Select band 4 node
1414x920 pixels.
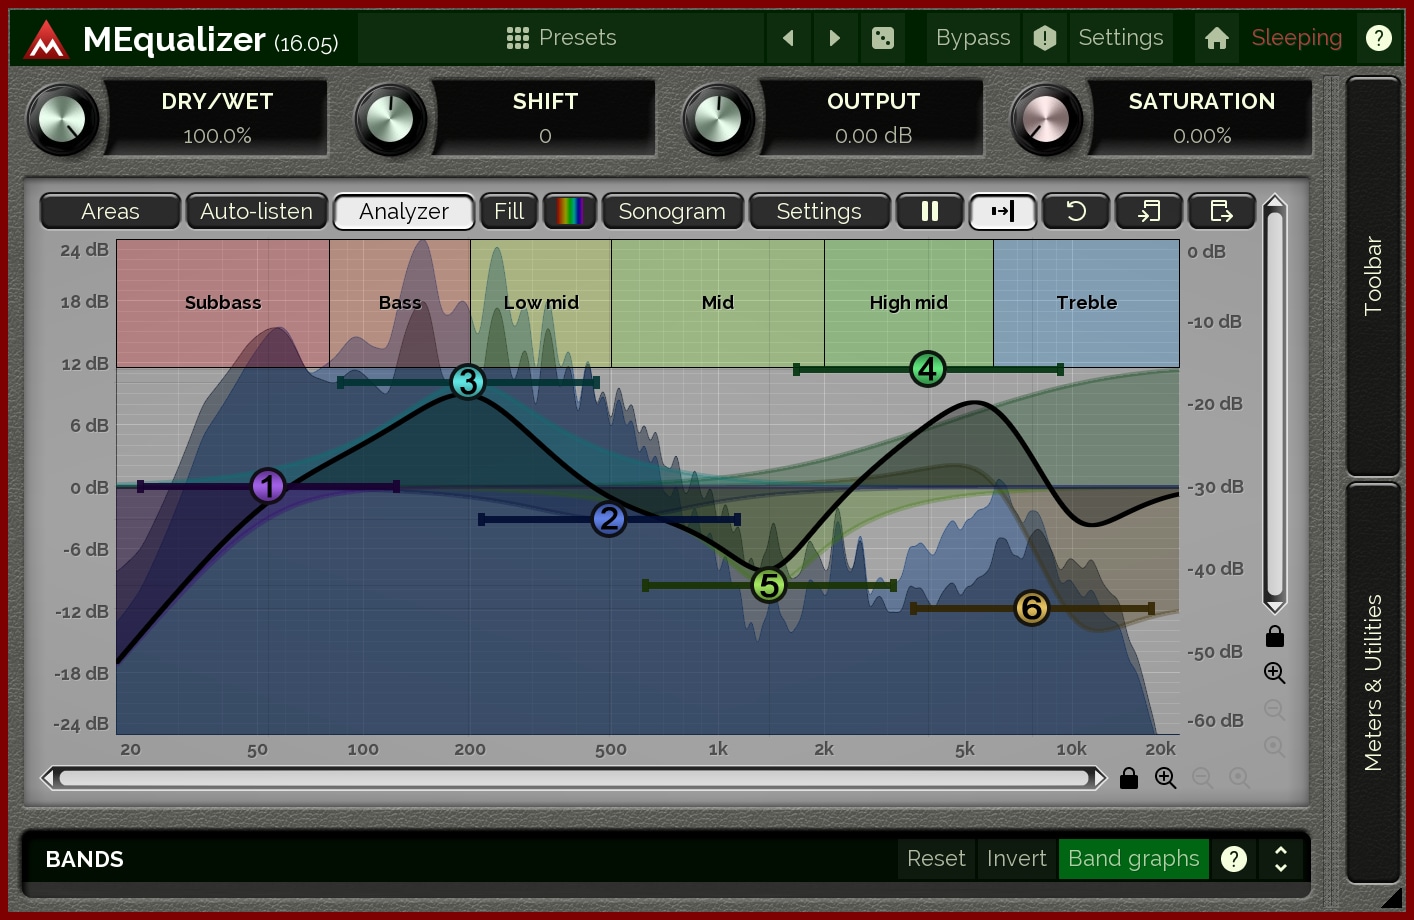point(927,370)
